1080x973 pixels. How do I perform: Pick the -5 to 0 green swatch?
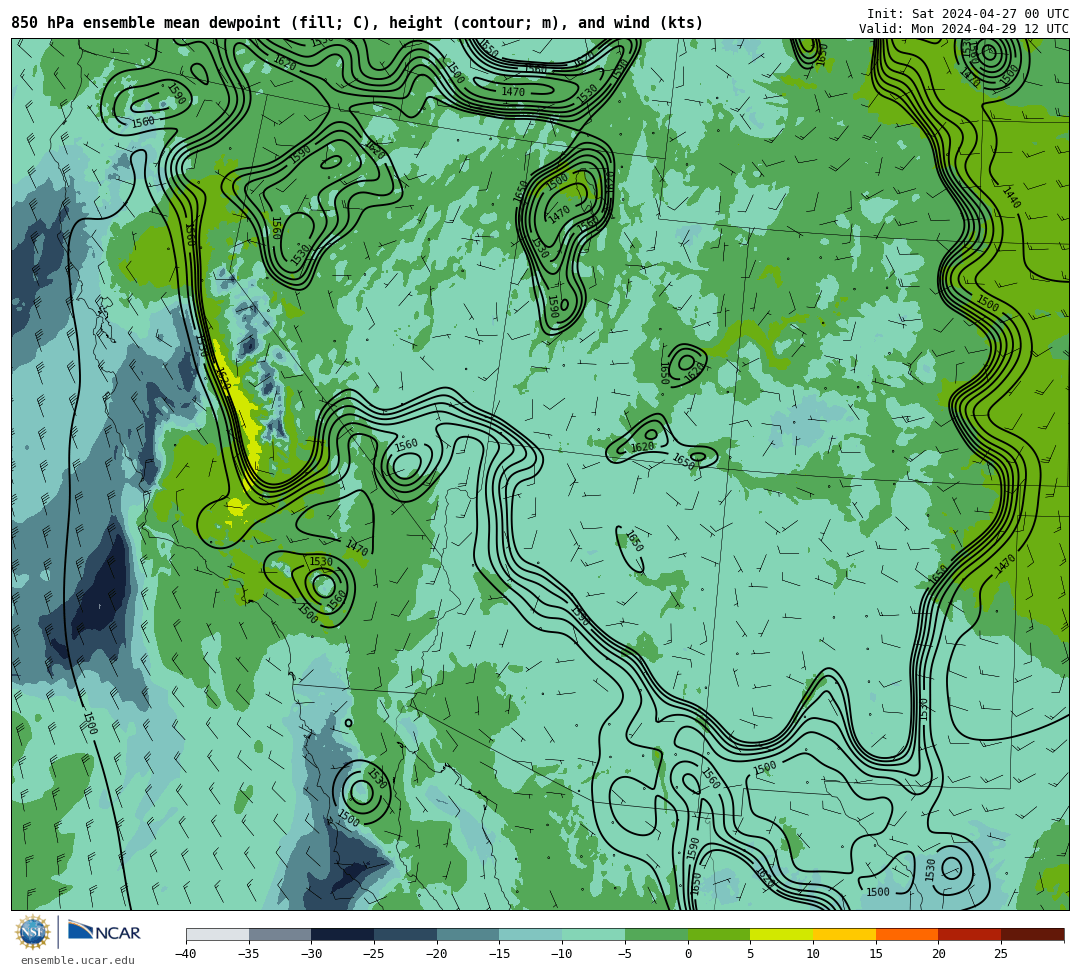(656, 934)
